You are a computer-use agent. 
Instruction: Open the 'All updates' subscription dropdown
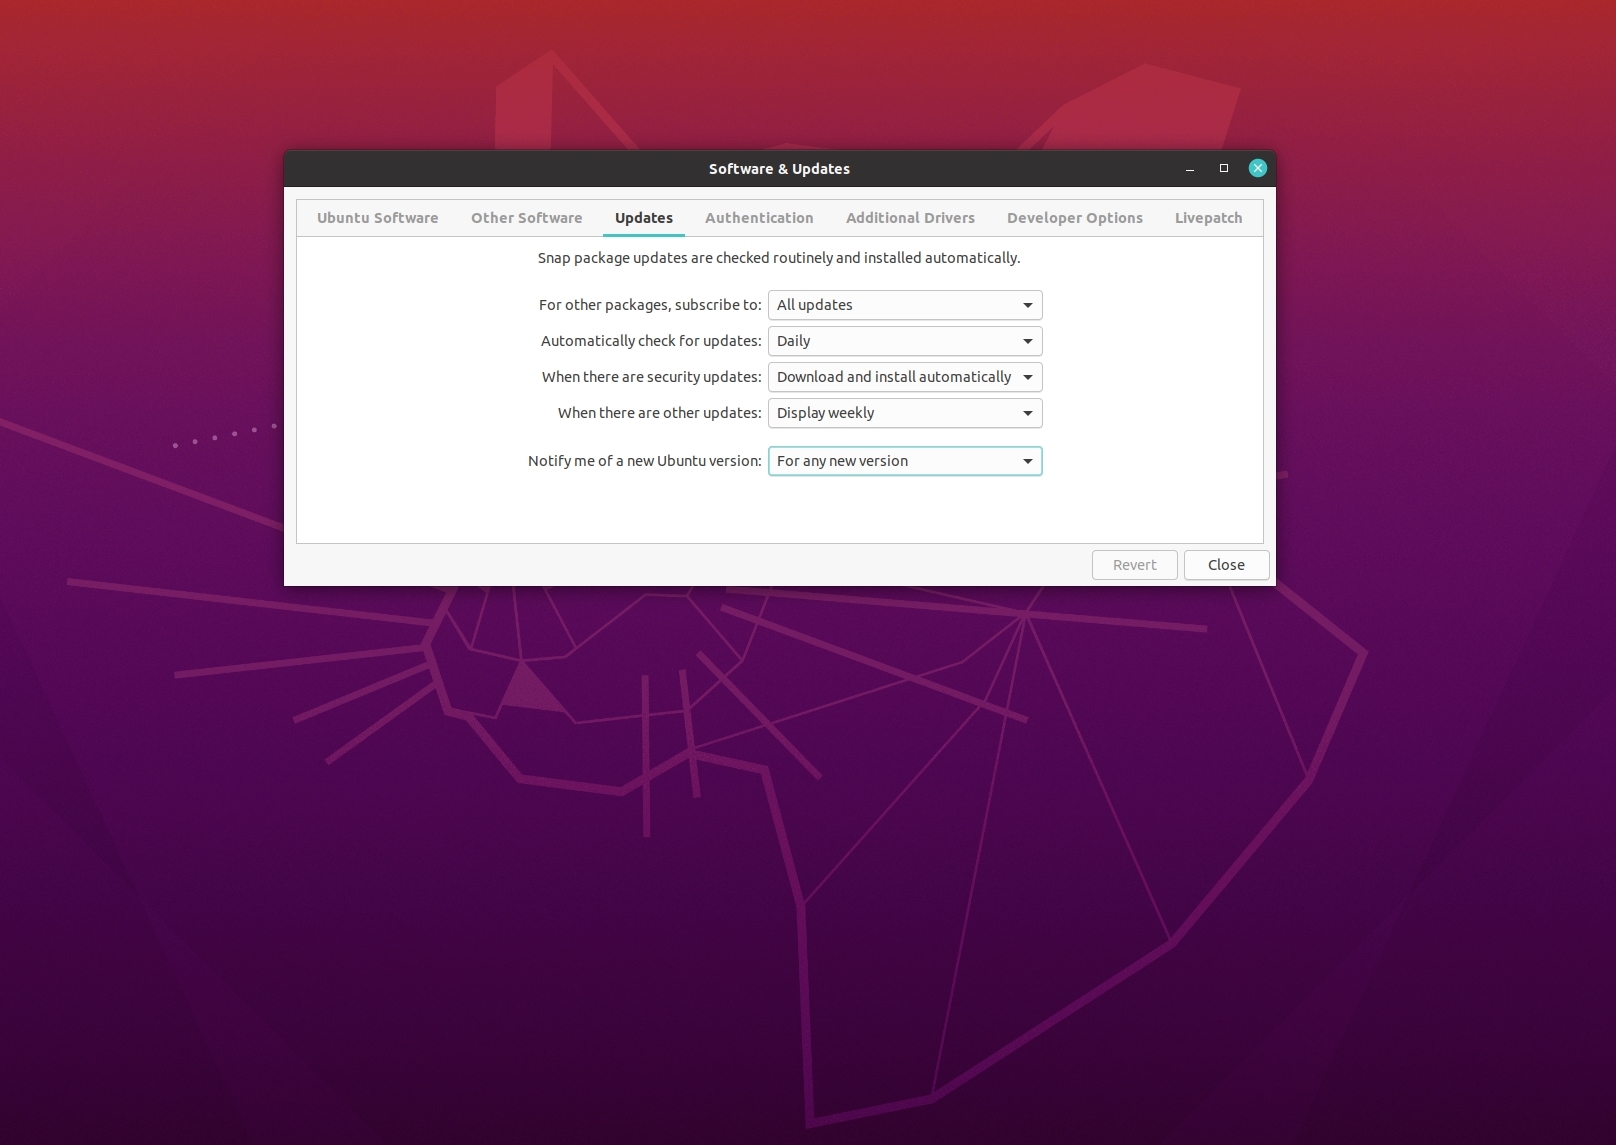903,305
